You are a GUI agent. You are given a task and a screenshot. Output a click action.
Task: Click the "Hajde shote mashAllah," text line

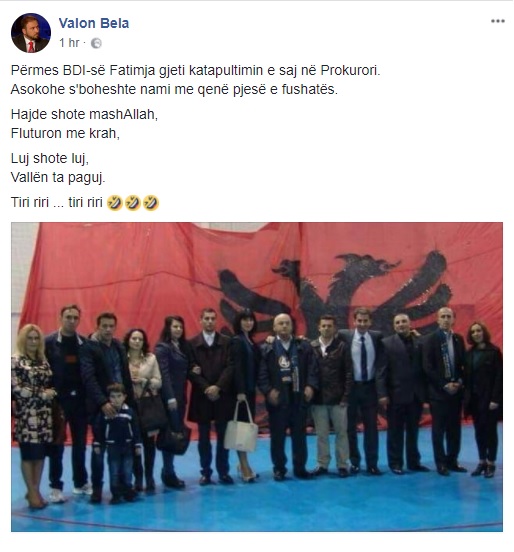coord(84,114)
